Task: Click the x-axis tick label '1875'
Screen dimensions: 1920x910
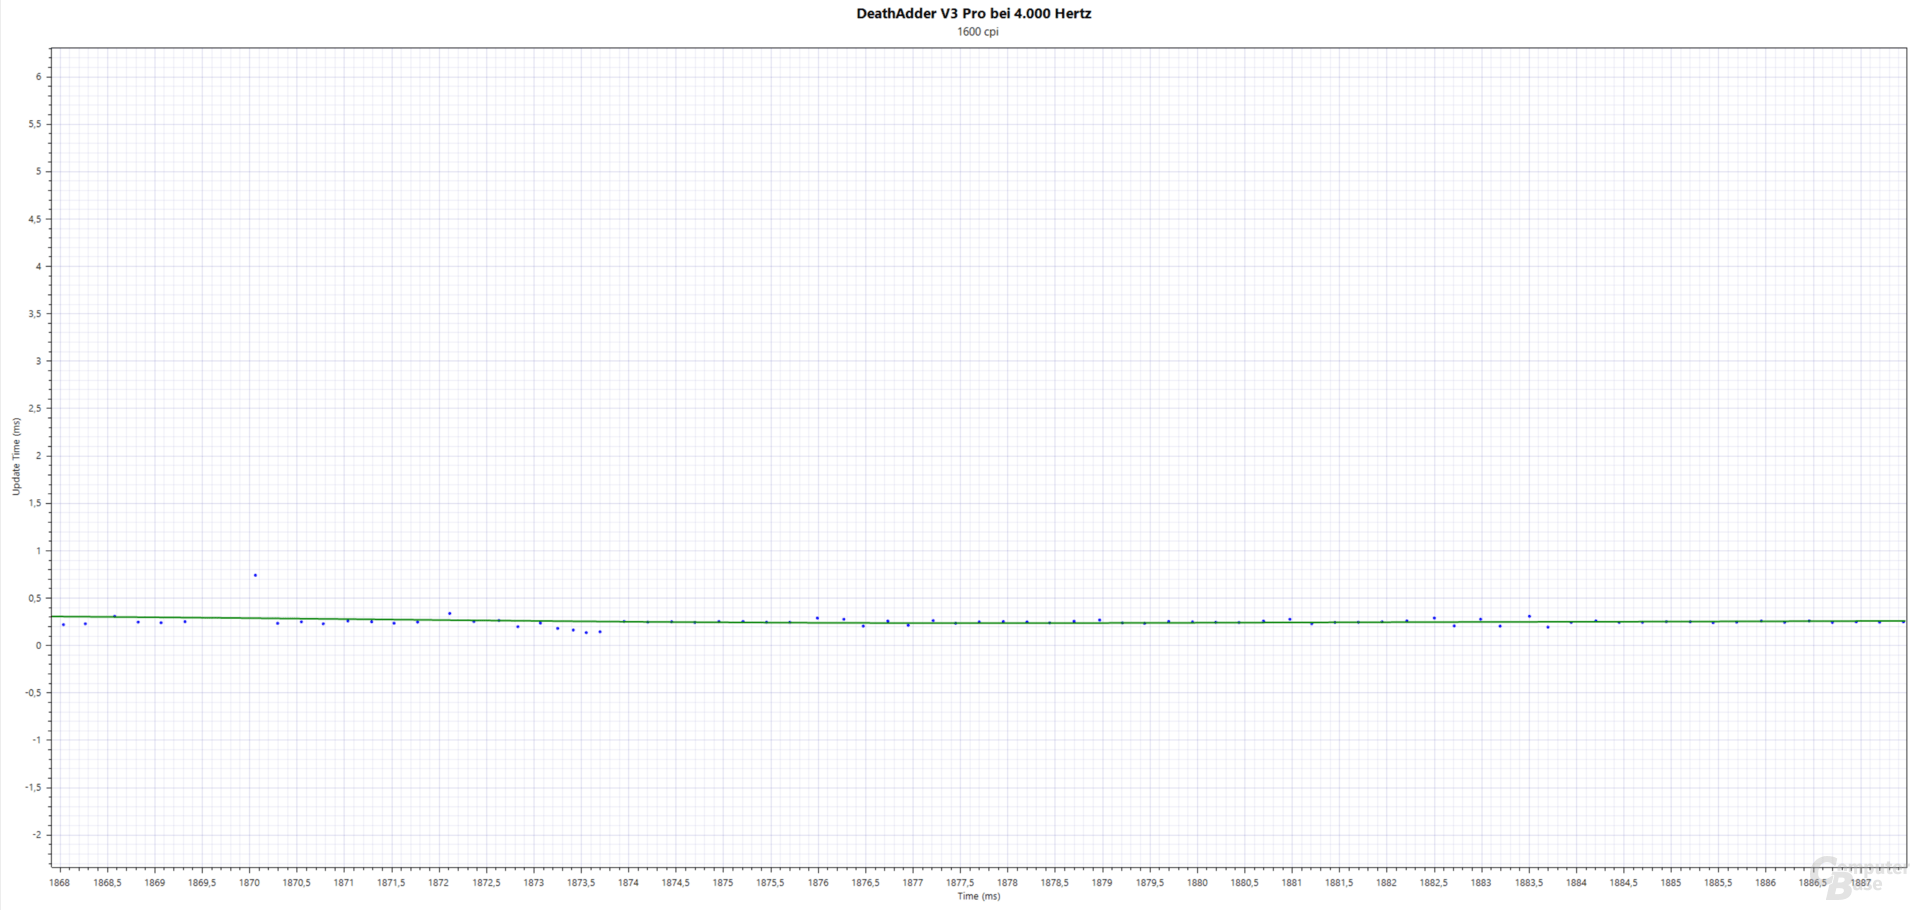Action: [x=723, y=883]
